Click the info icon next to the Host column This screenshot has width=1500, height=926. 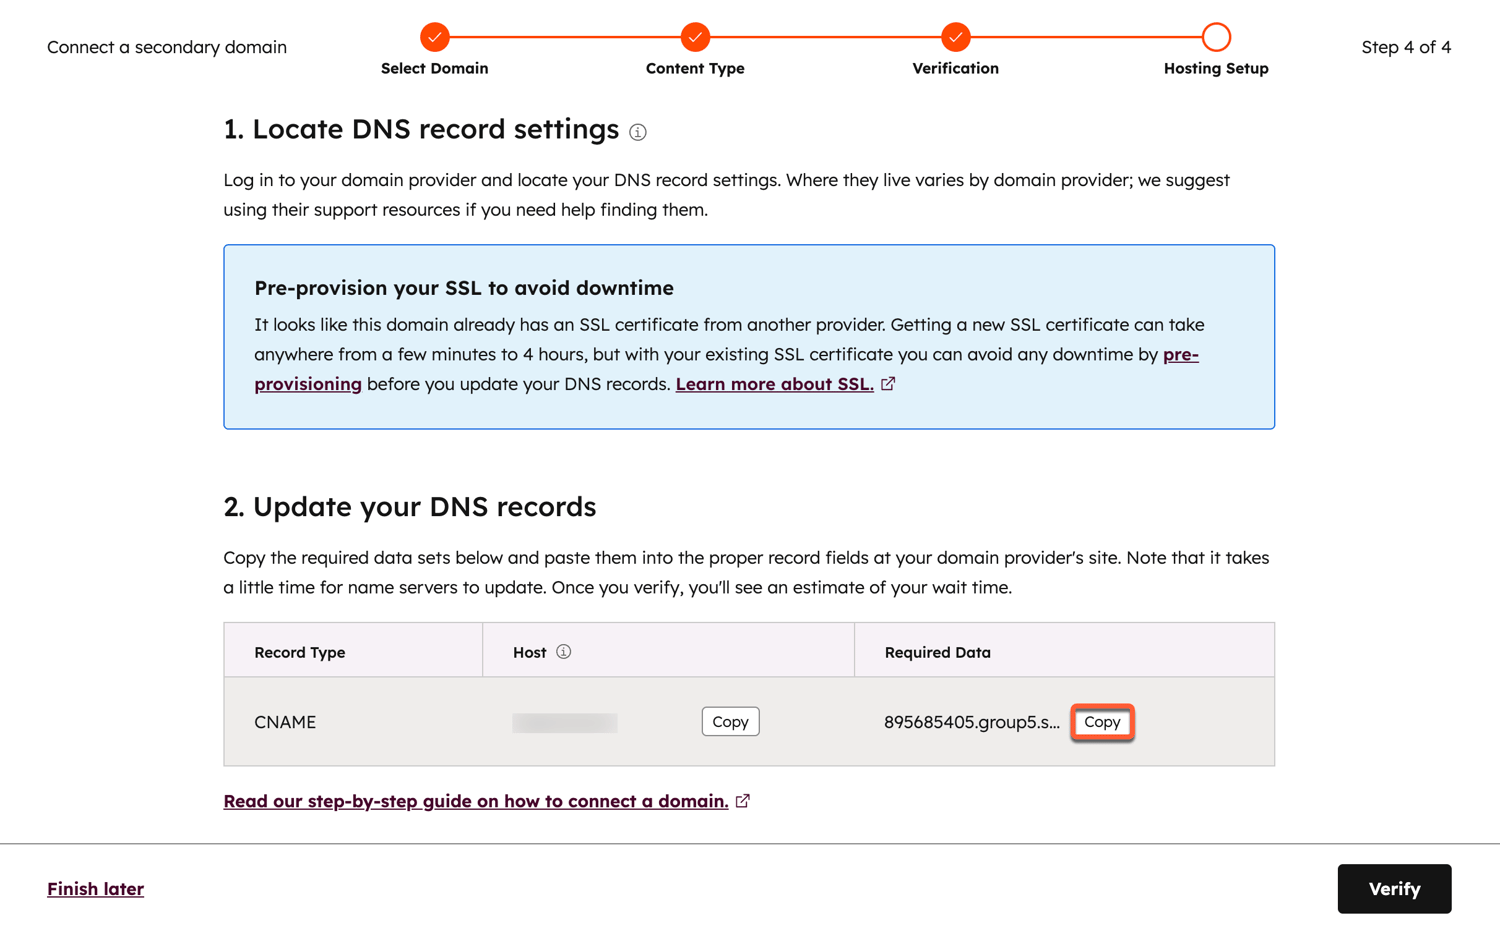click(x=563, y=651)
